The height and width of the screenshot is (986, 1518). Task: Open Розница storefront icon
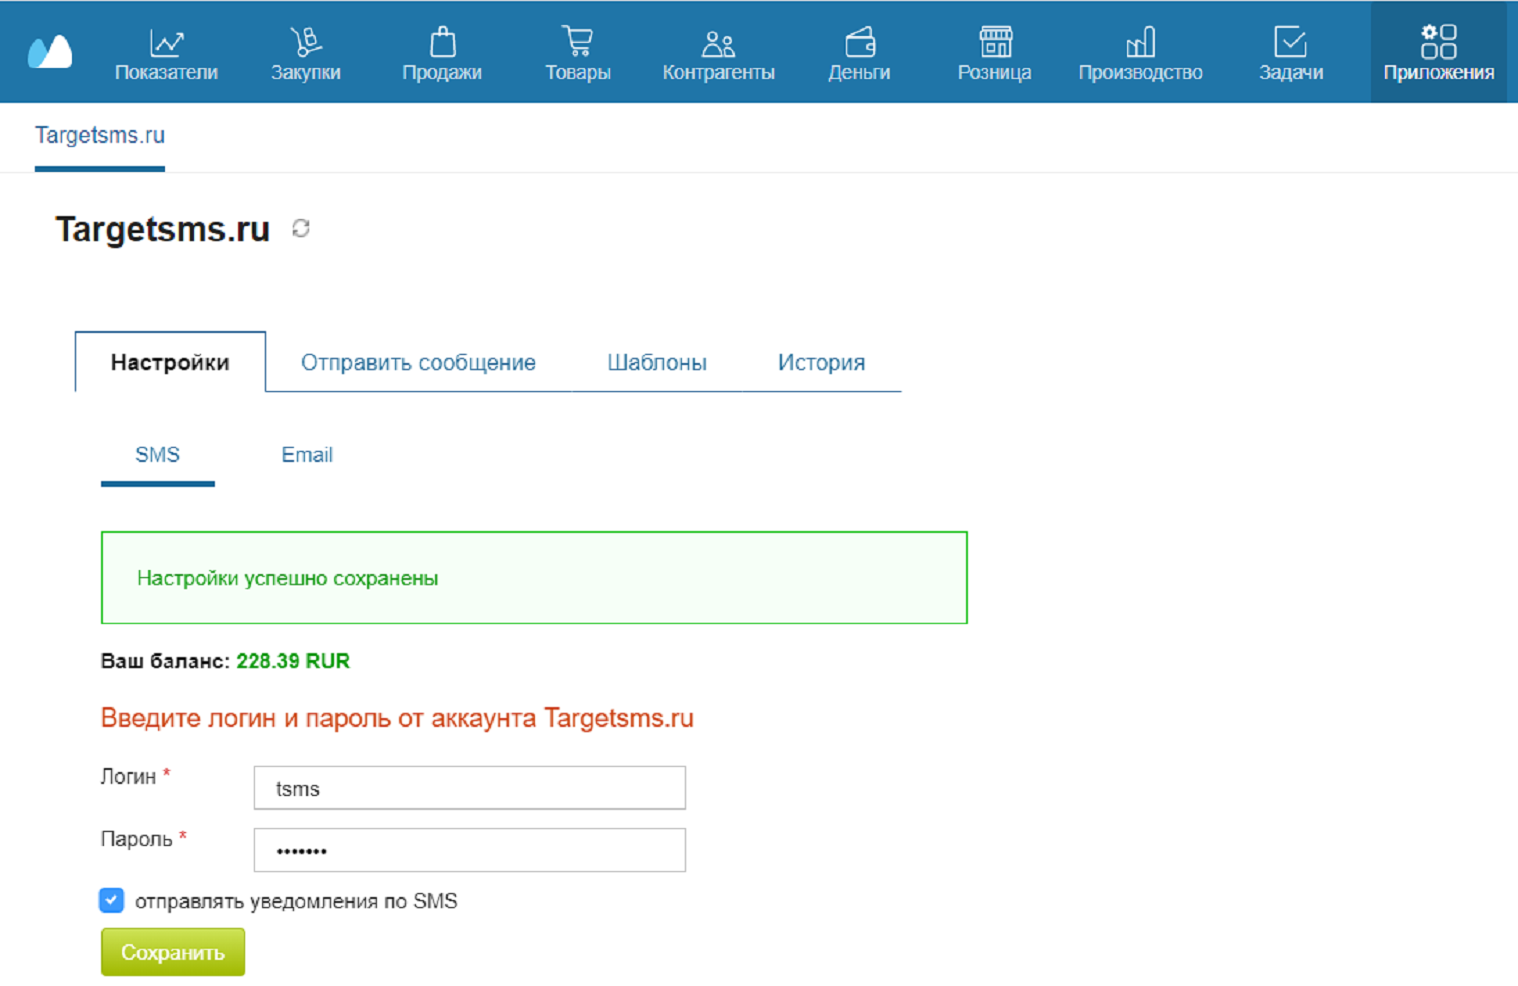tap(995, 42)
